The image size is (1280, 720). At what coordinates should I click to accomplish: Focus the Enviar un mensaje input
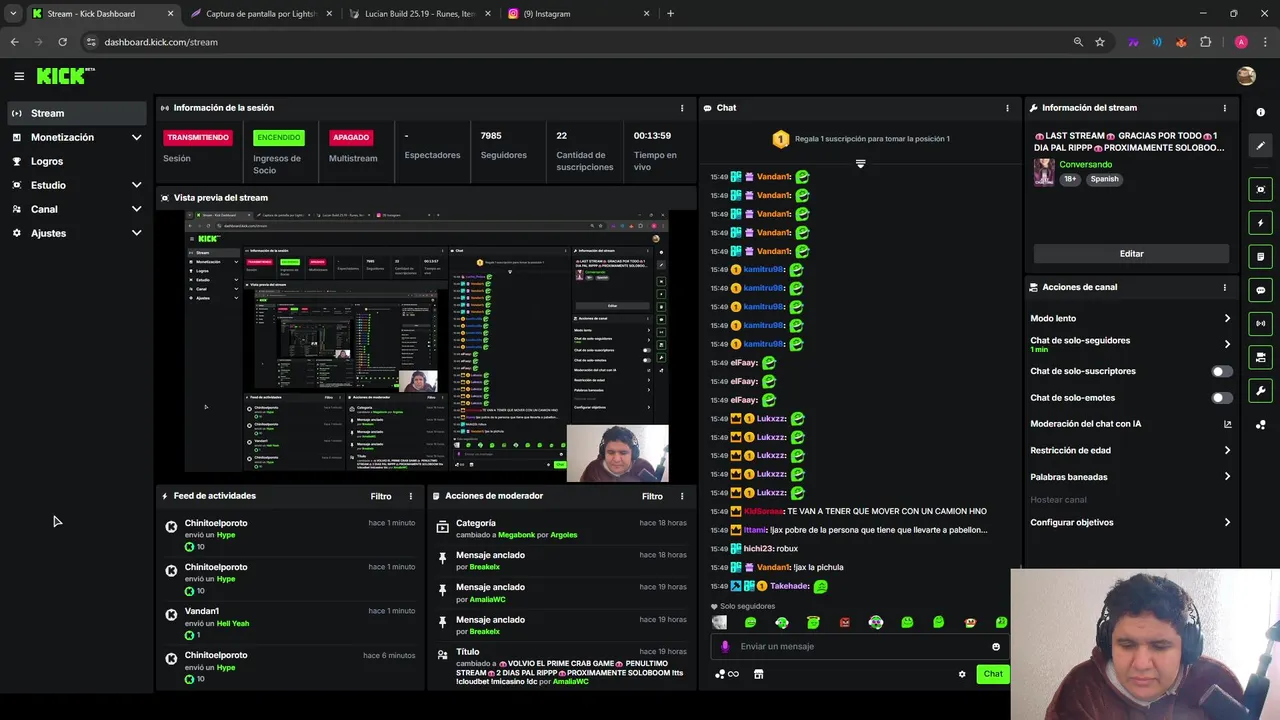[x=860, y=646]
